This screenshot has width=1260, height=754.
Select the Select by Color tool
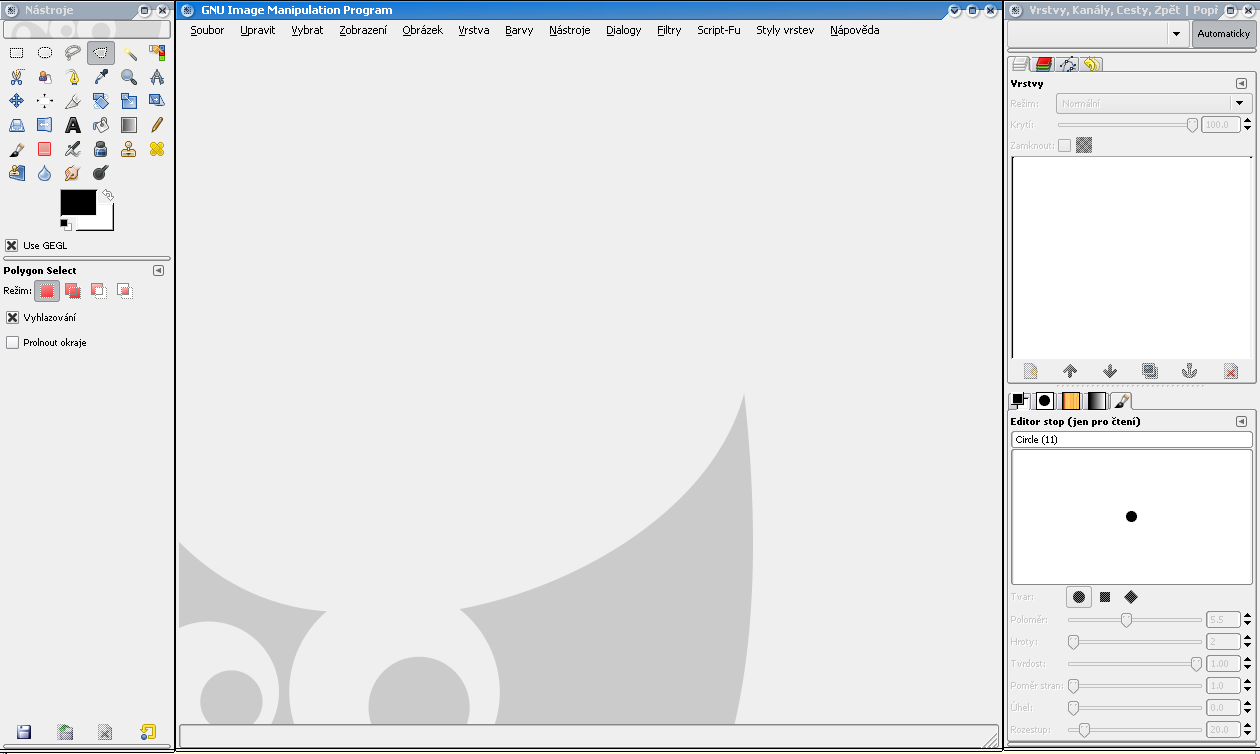[157, 53]
